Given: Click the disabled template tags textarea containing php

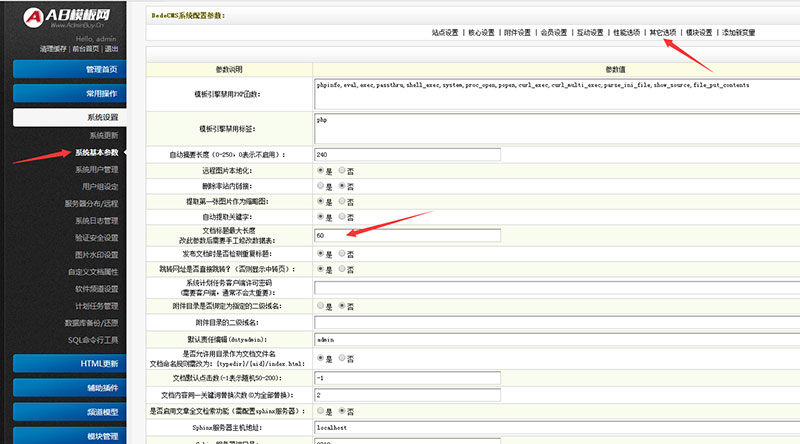Looking at the screenshot, I should pyautogui.click(x=557, y=129).
